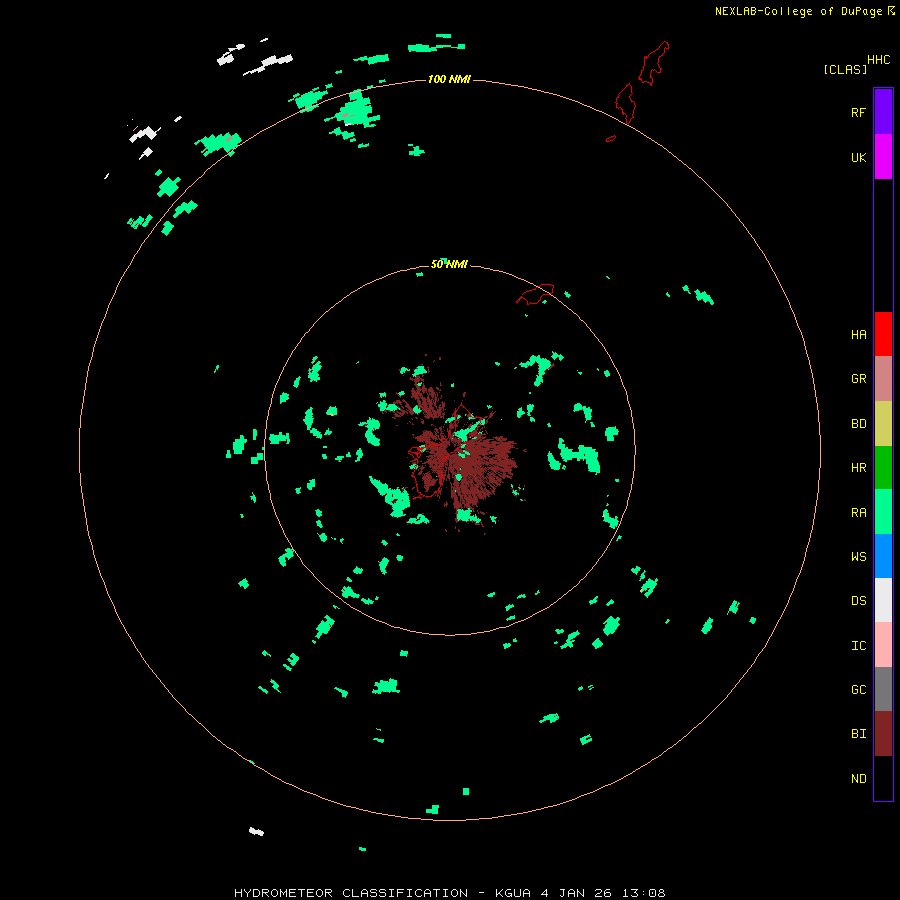Pick the RA light green legend swatch
Image resolution: width=900 pixels, height=900 pixels.
pyautogui.click(x=883, y=512)
